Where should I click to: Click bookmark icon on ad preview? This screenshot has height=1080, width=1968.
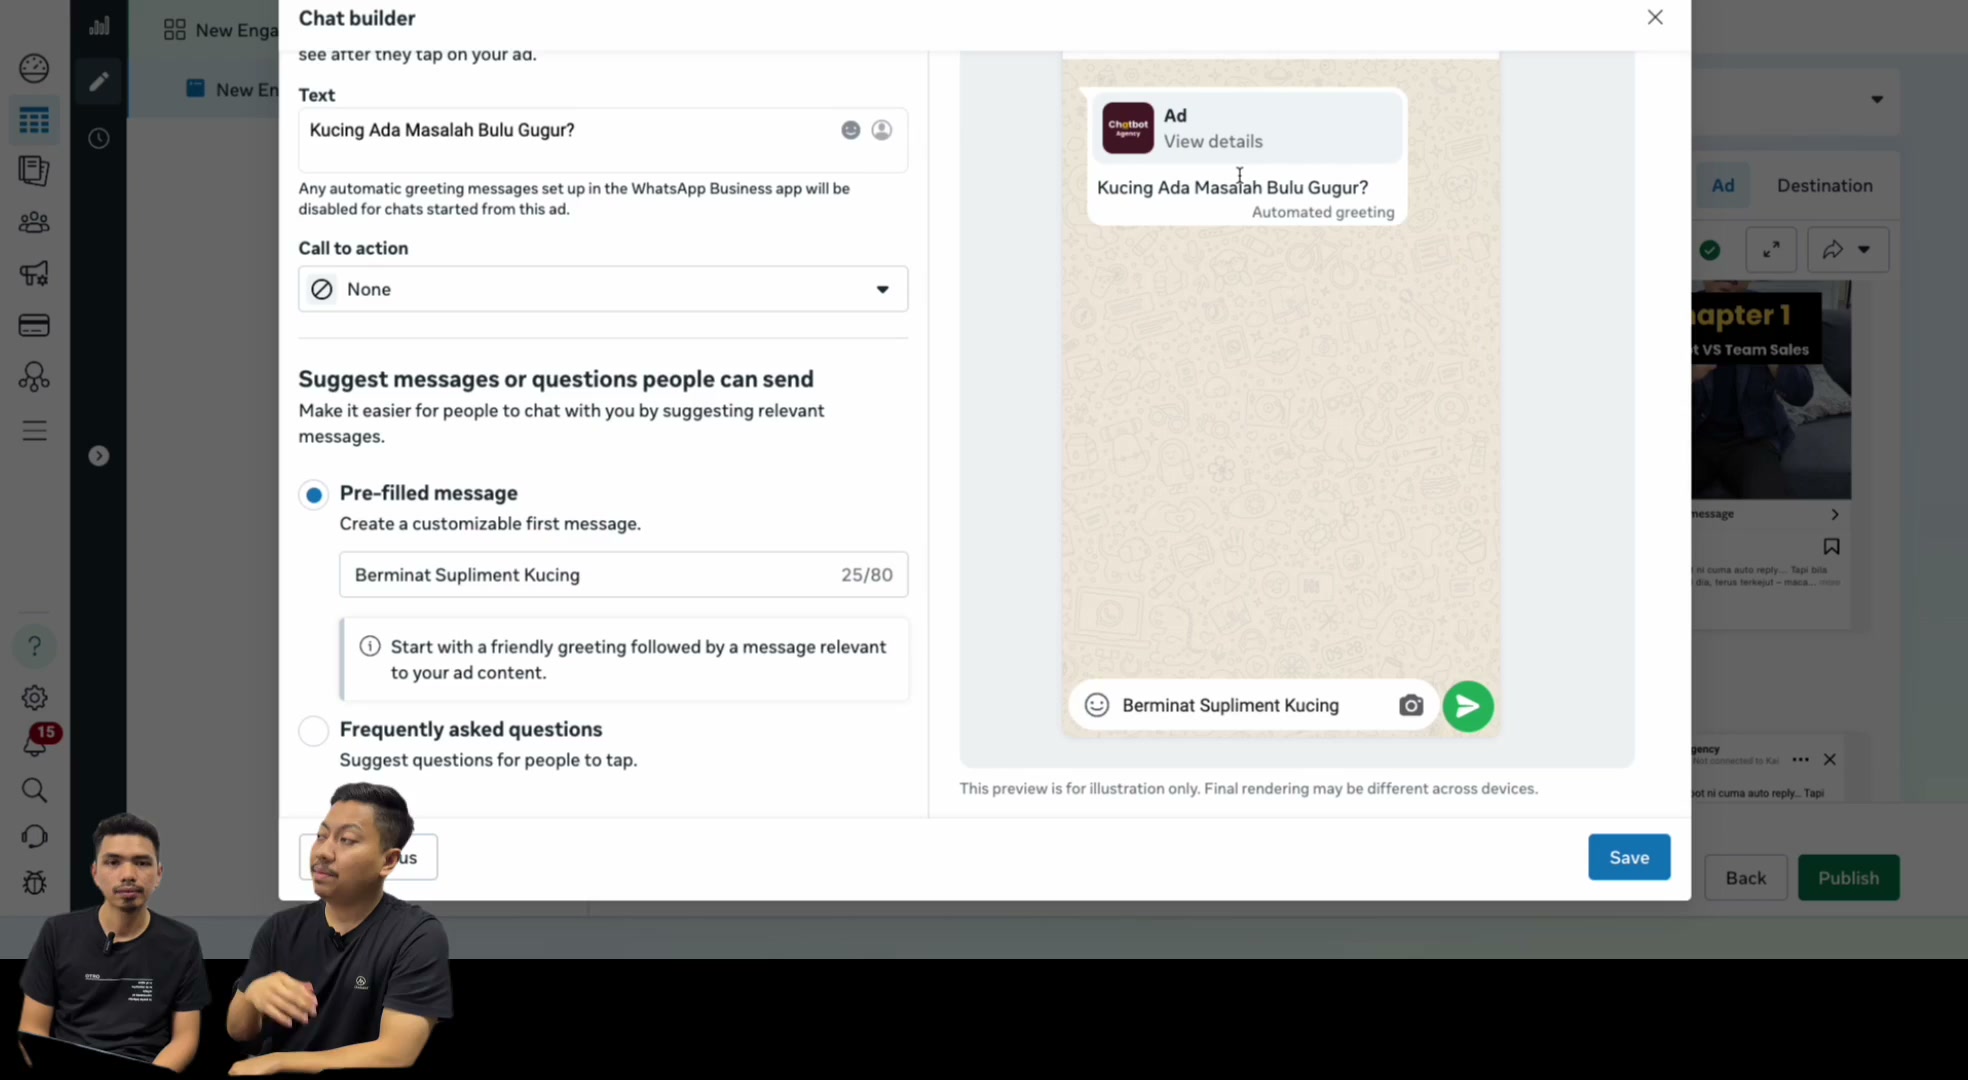click(x=1831, y=547)
